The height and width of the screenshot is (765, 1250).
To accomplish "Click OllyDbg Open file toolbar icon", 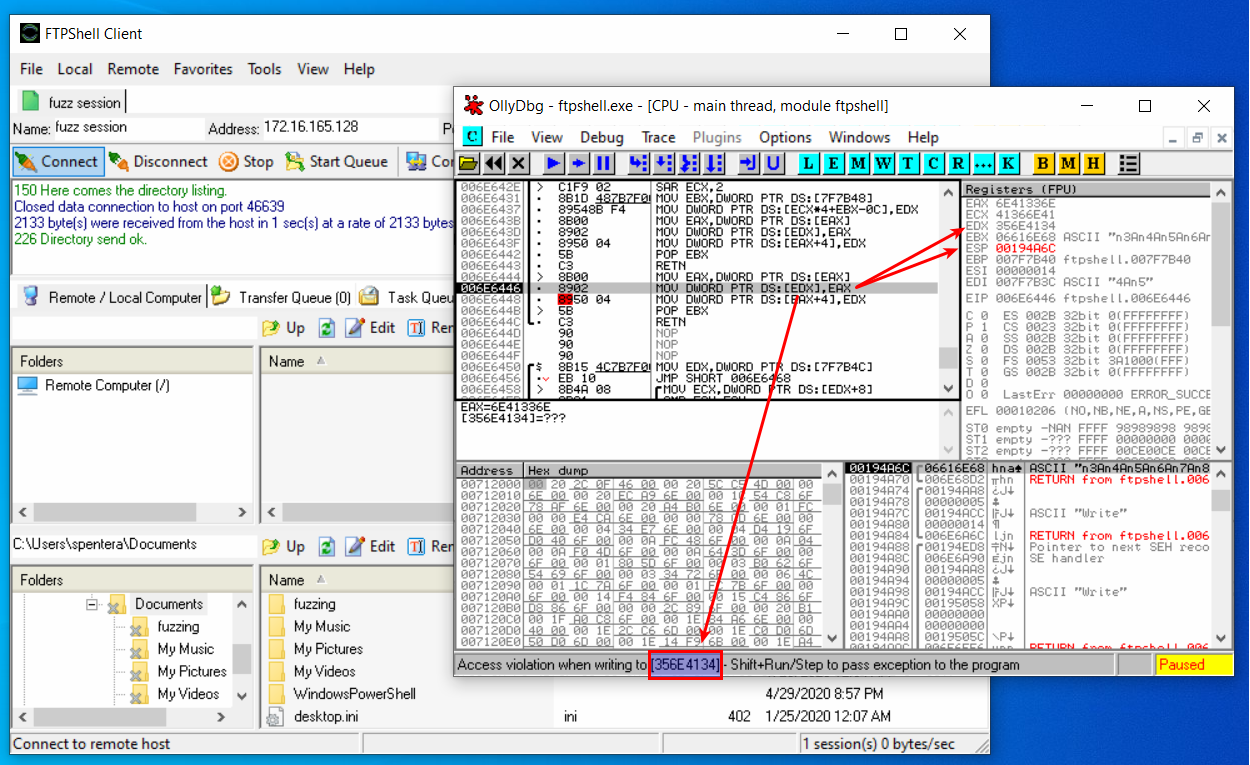I will pyautogui.click(x=468, y=163).
